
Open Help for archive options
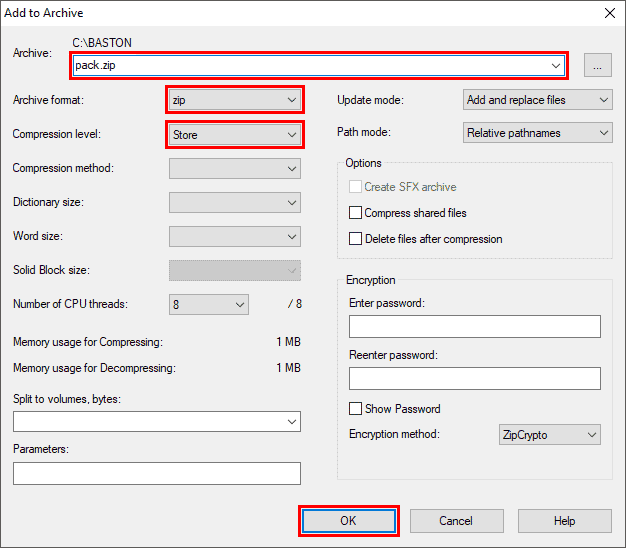(x=564, y=521)
